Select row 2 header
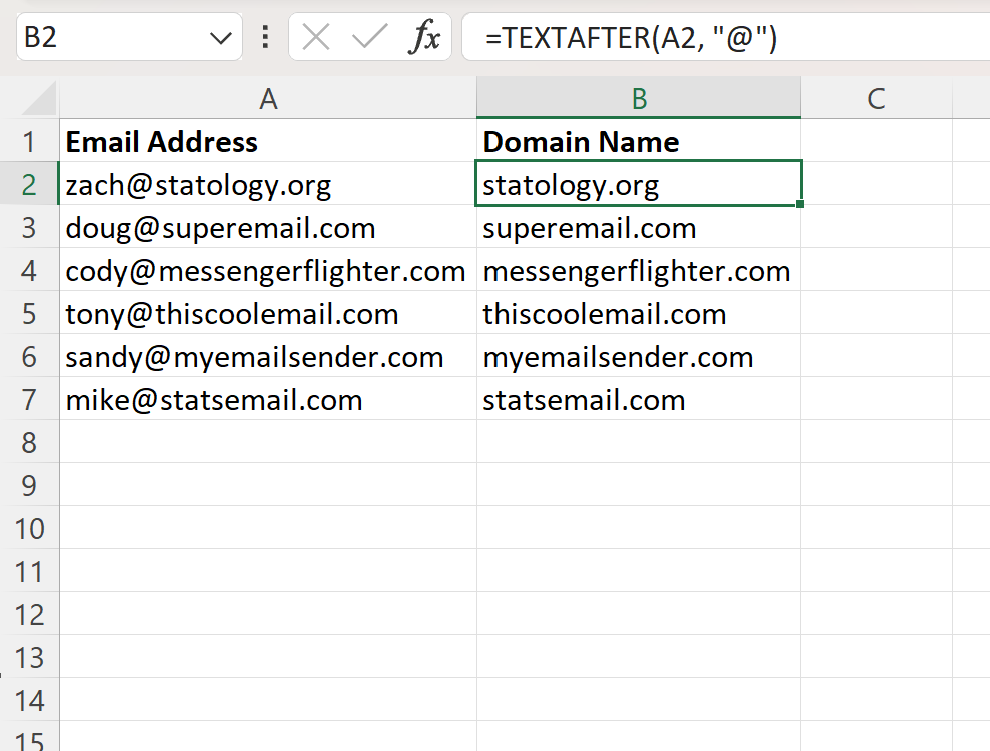Image resolution: width=990 pixels, height=751 pixels. click(29, 184)
